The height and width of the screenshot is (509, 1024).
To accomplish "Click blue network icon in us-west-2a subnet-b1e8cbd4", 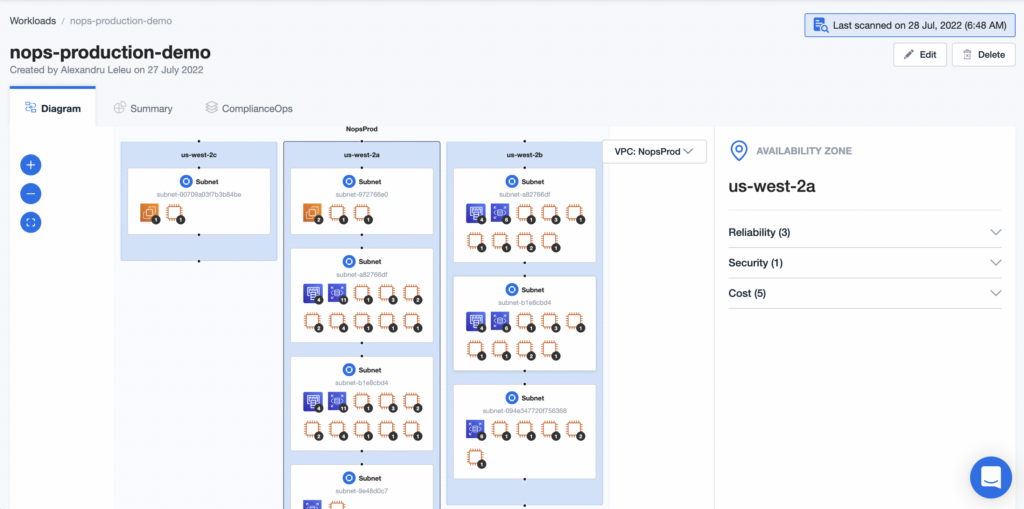I will (x=313, y=402).
